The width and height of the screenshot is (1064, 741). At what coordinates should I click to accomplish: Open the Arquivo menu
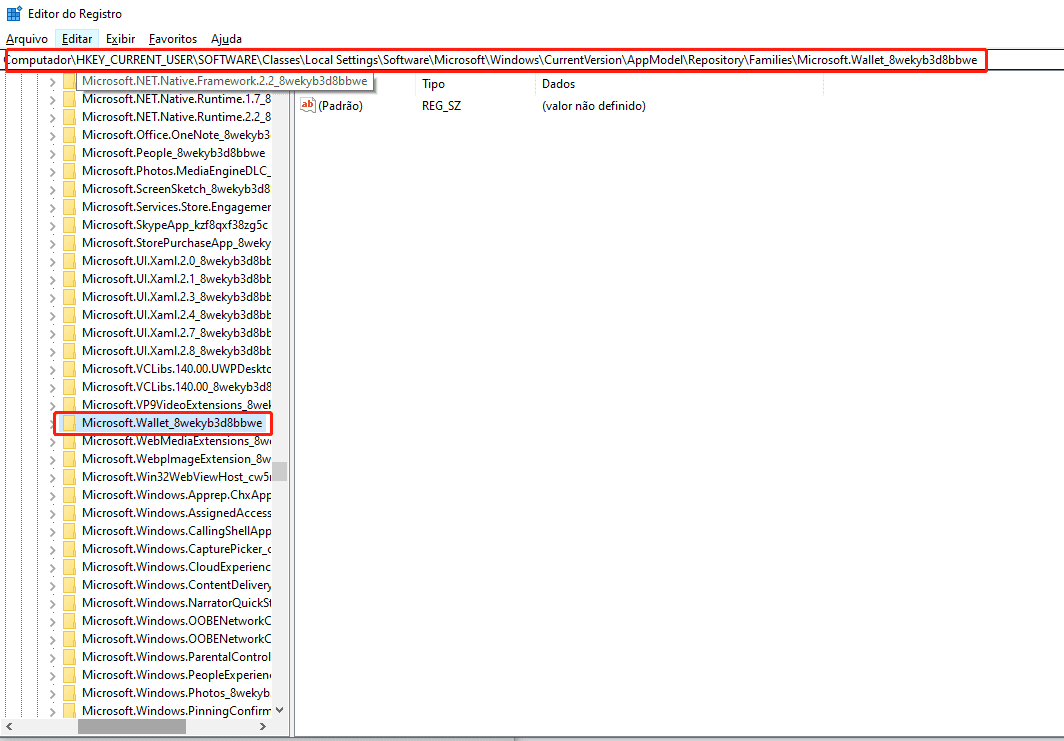pyautogui.click(x=27, y=39)
